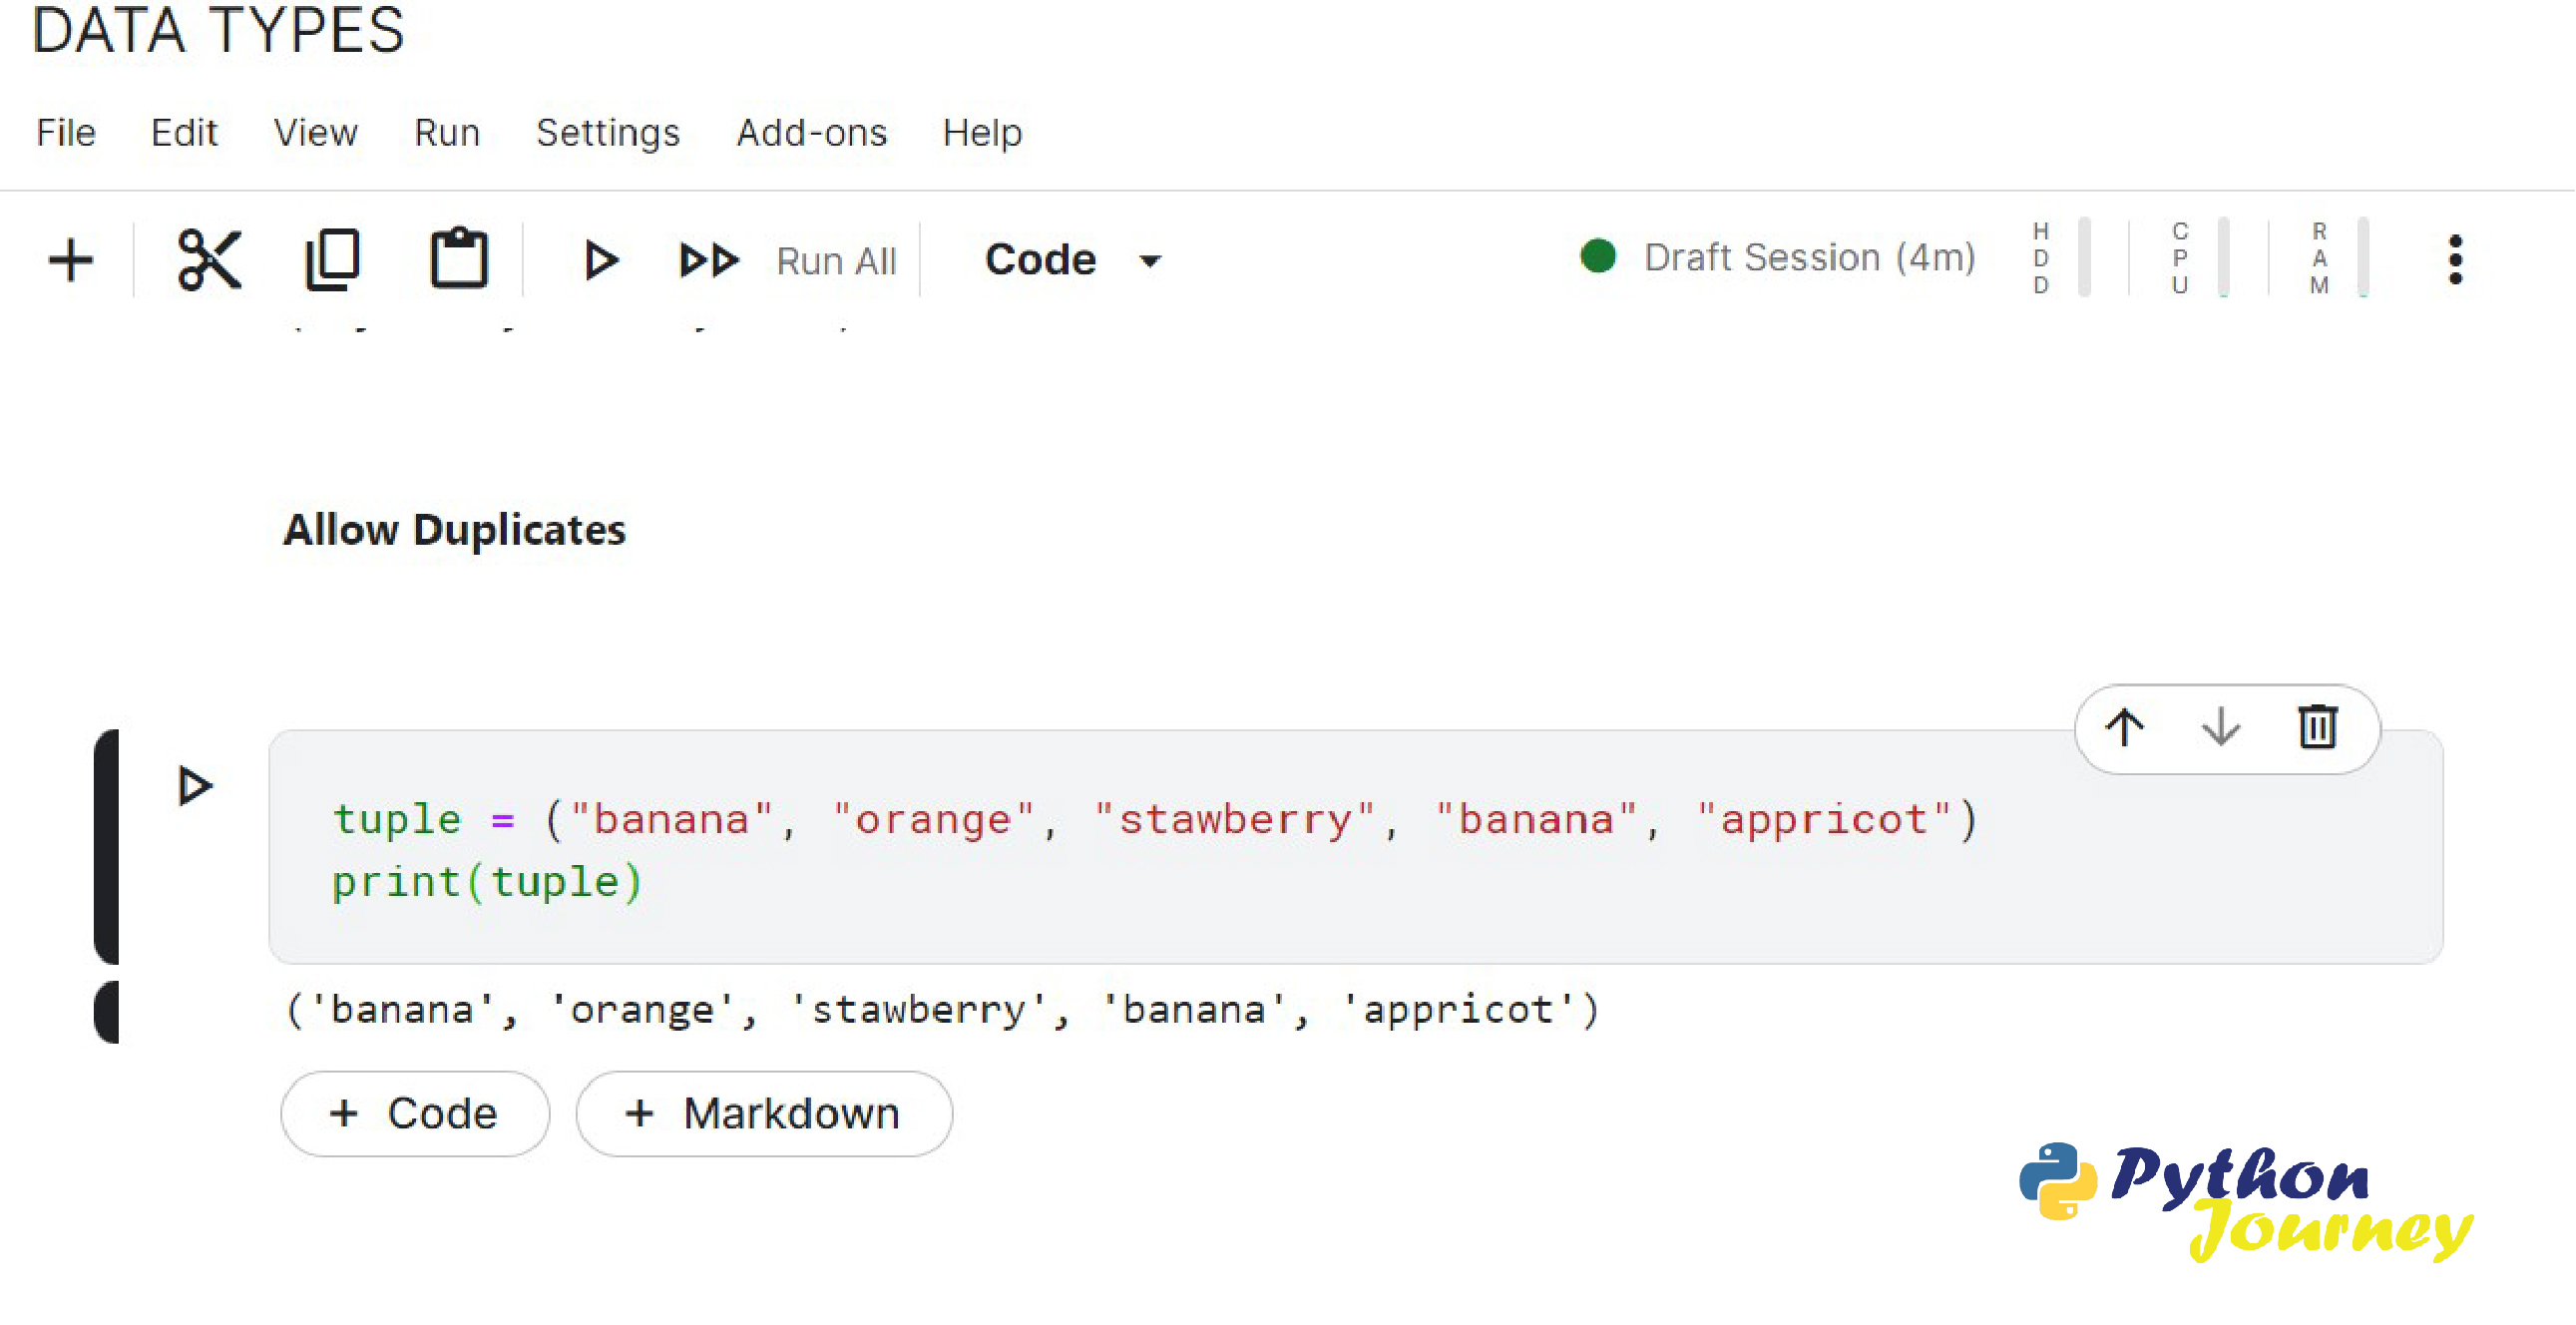Move cell up with arrow icon
Screen dimensions: 2576x1325
2125,727
